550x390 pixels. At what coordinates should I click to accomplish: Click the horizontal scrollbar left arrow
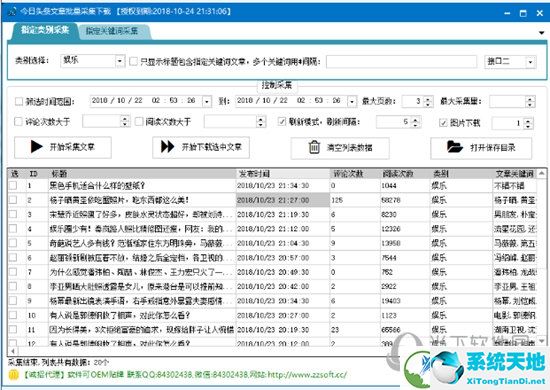13,351
